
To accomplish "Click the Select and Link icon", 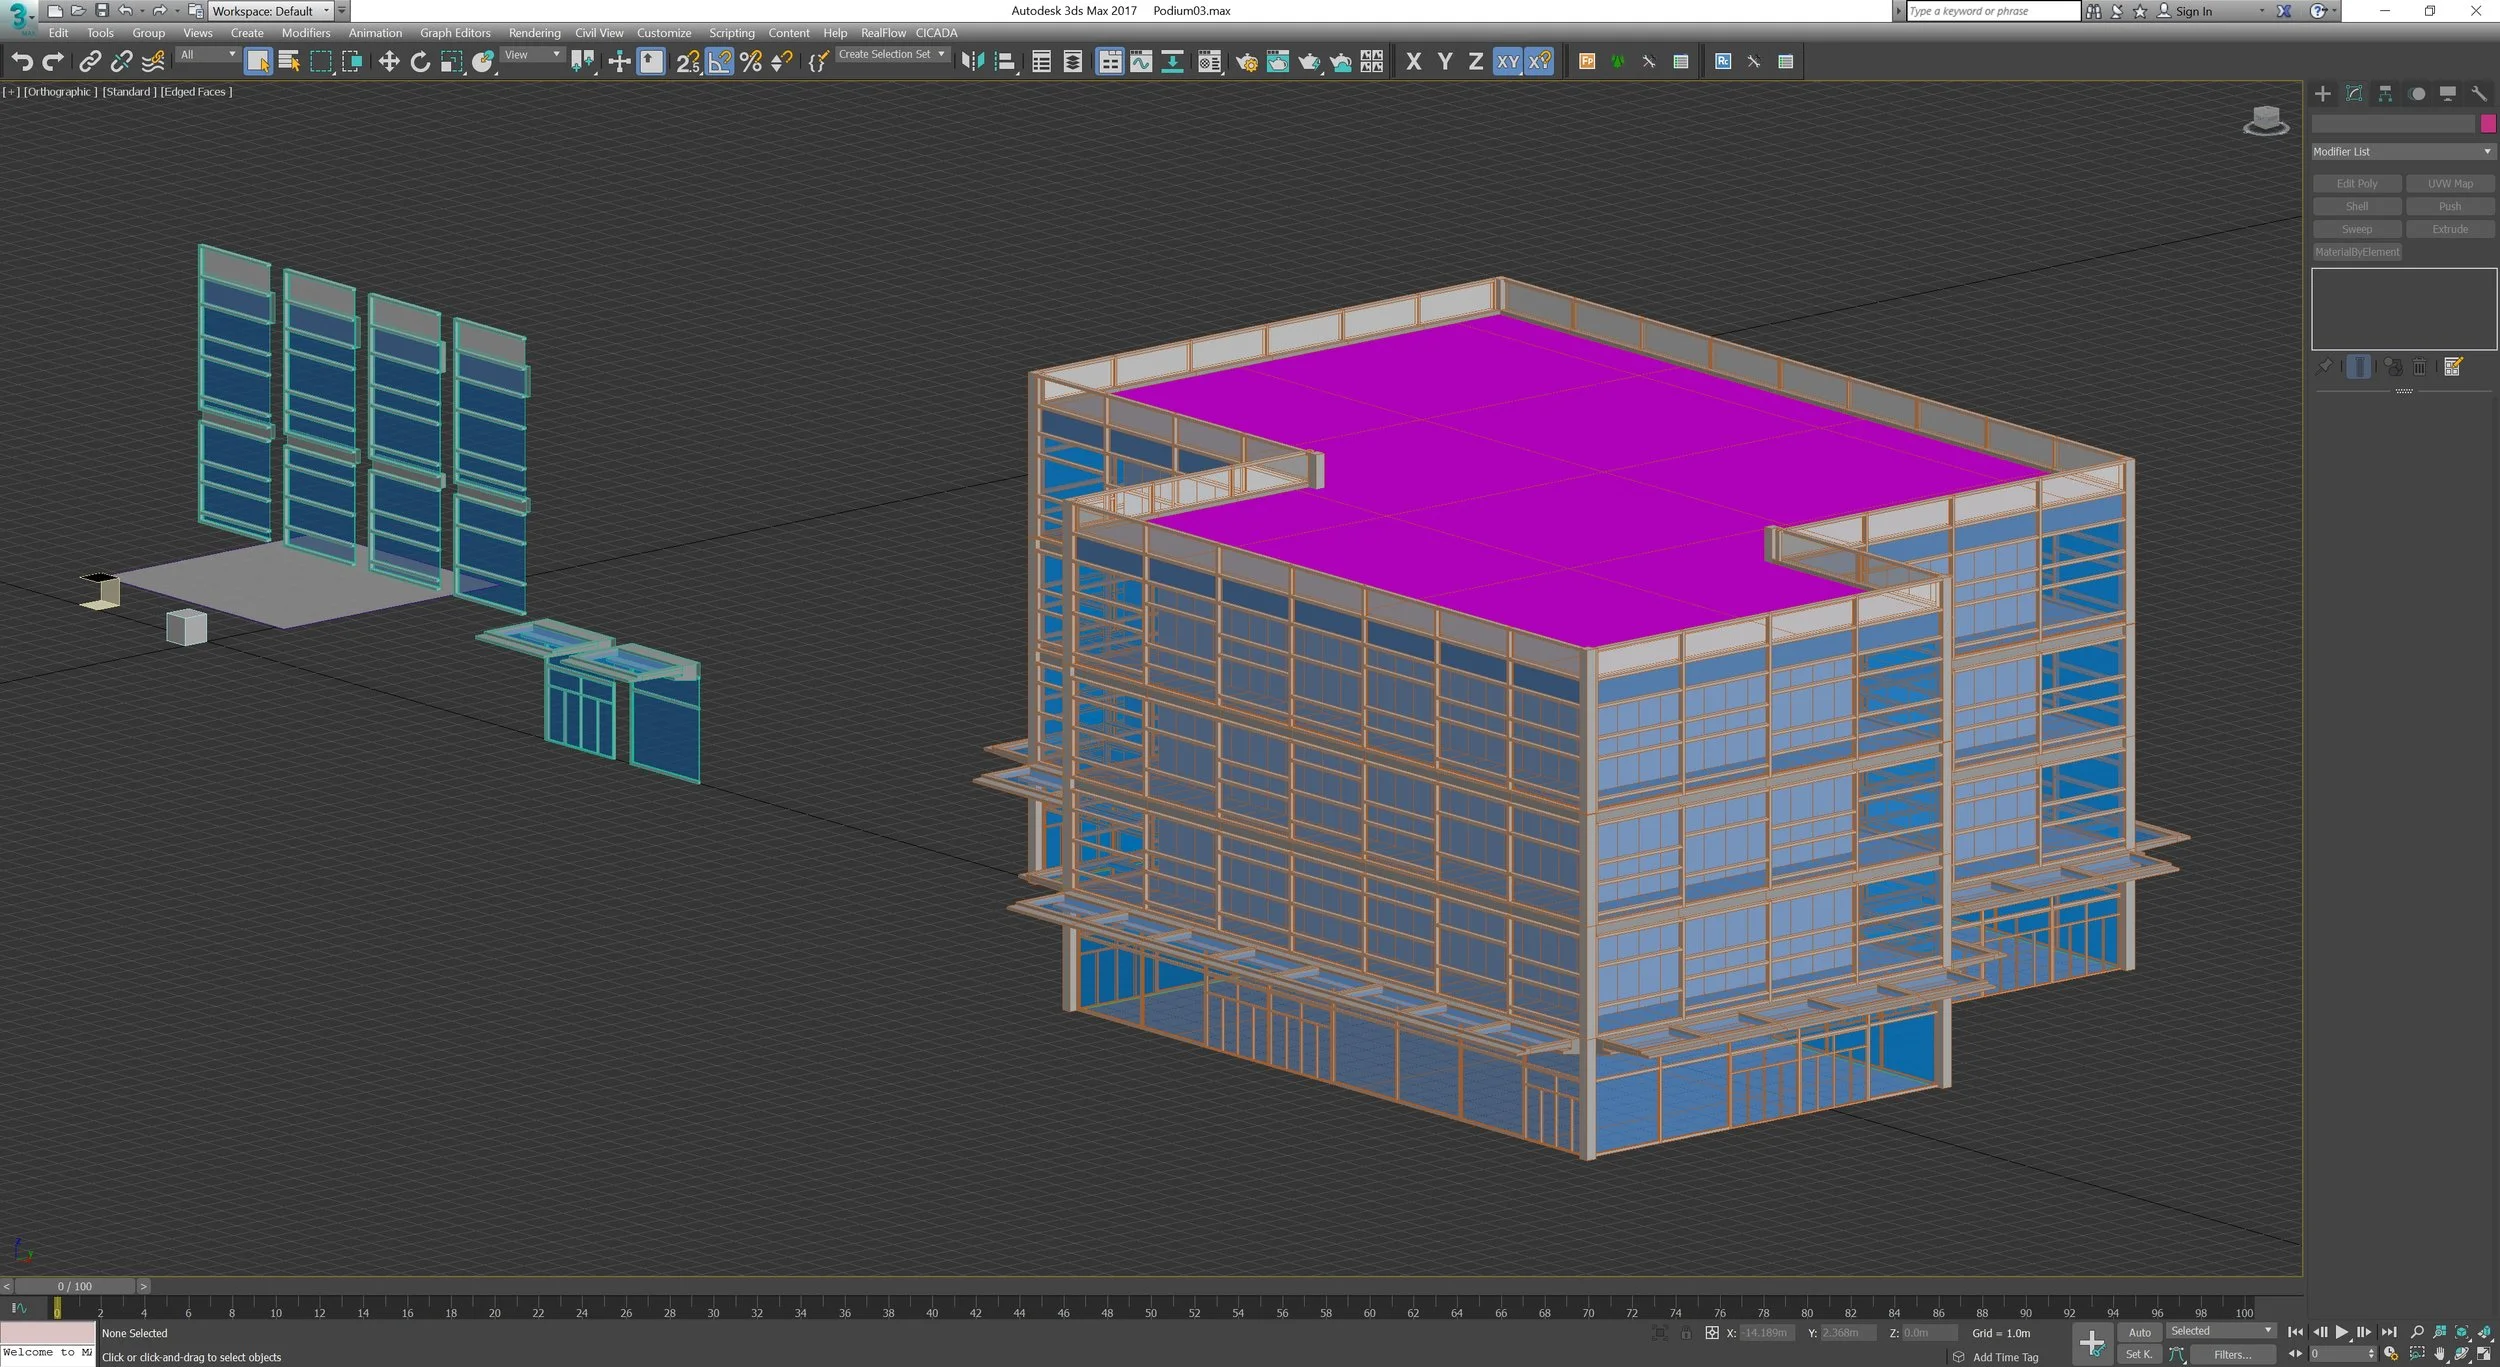I will [90, 62].
